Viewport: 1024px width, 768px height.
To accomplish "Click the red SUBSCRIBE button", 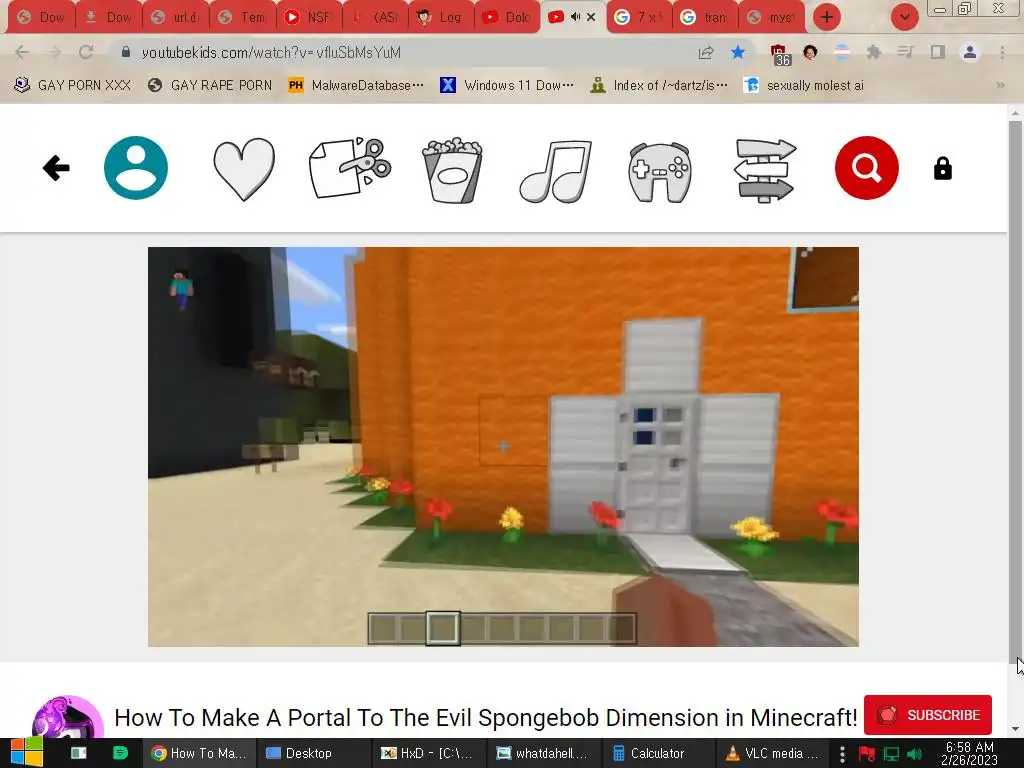I will point(927,715).
